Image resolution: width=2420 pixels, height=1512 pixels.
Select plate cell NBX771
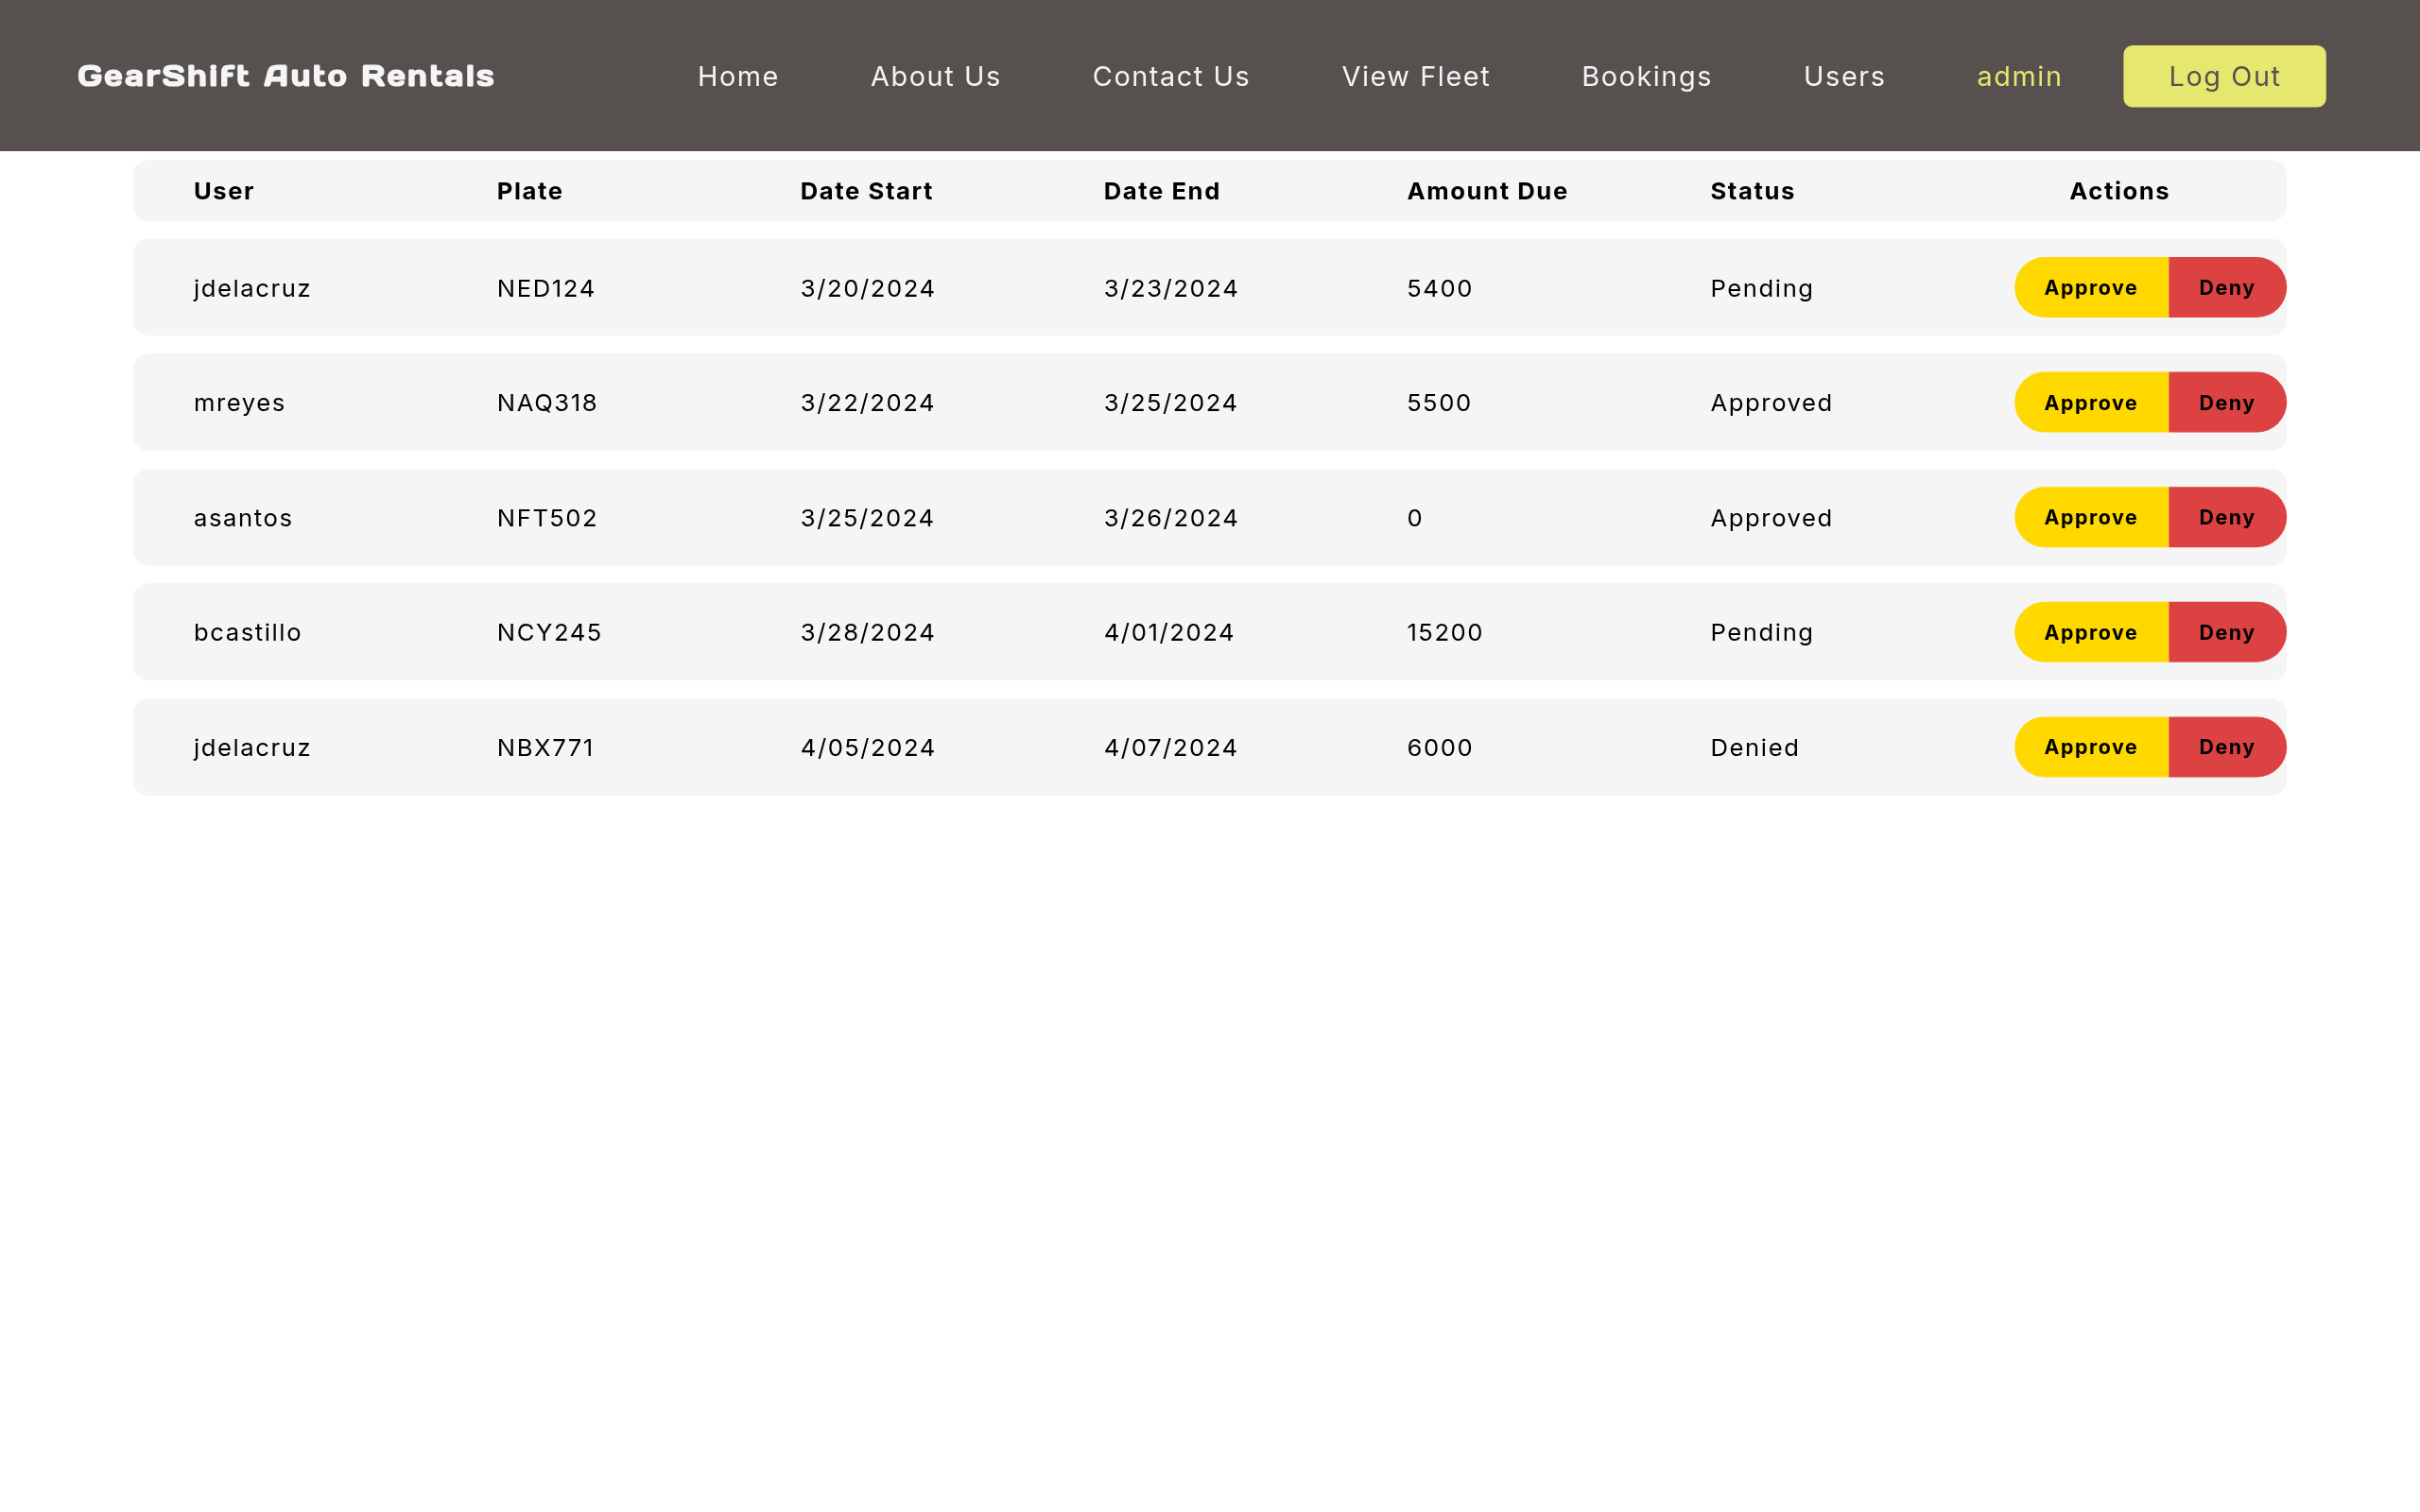[546, 747]
